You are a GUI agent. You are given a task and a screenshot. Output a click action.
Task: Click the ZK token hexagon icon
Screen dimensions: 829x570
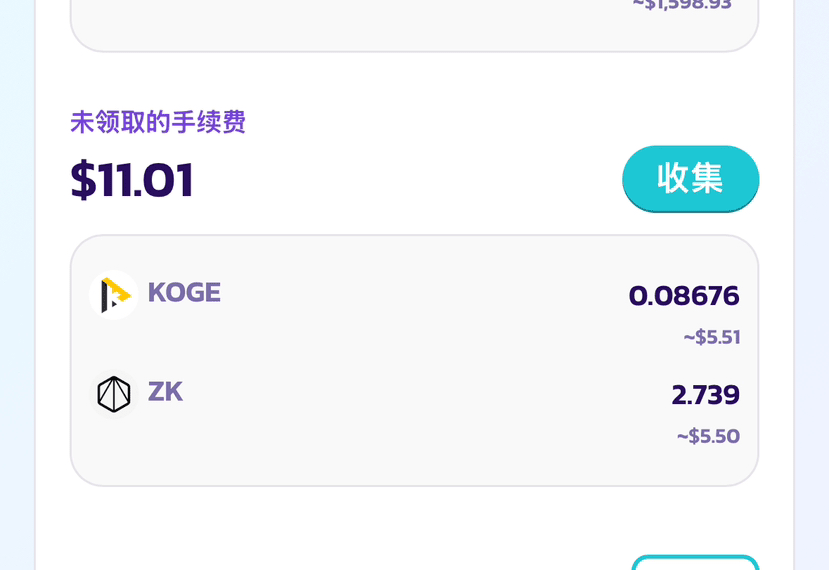coord(114,394)
